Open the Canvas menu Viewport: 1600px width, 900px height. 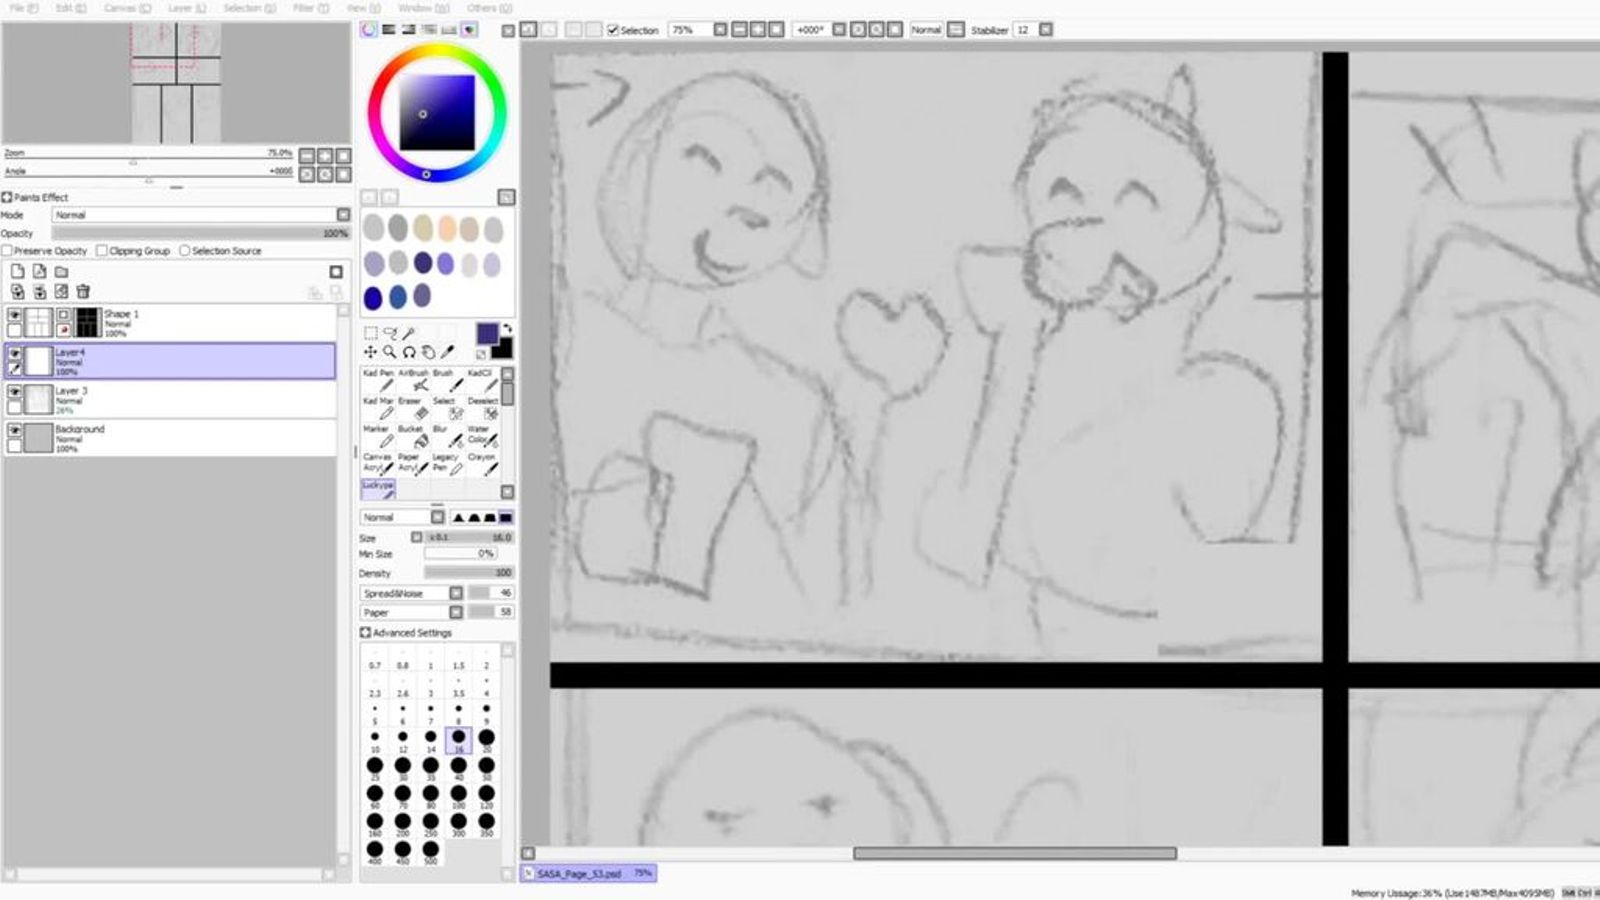point(128,8)
